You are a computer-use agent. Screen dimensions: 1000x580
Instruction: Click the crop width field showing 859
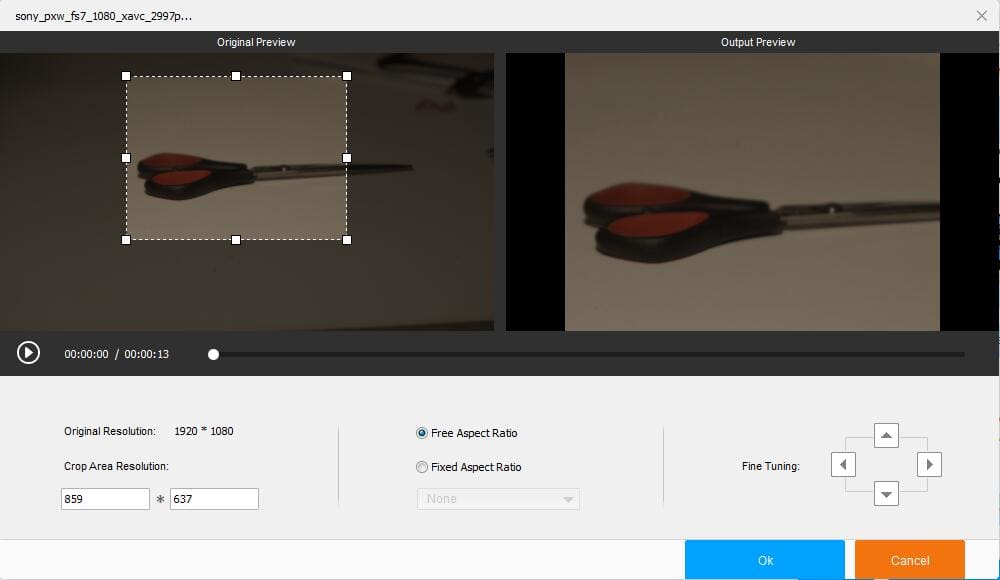[x=105, y=499]
